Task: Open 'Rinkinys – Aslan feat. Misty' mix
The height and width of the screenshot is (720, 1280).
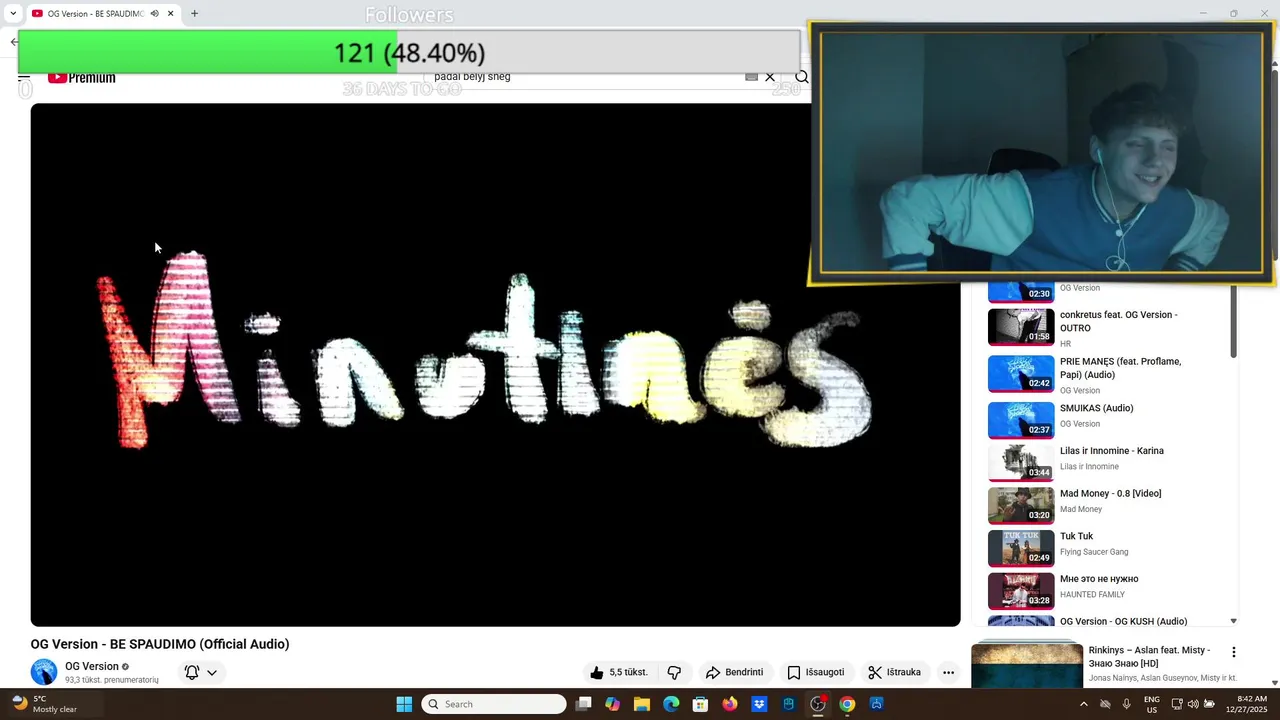Action: (1149, 656)
